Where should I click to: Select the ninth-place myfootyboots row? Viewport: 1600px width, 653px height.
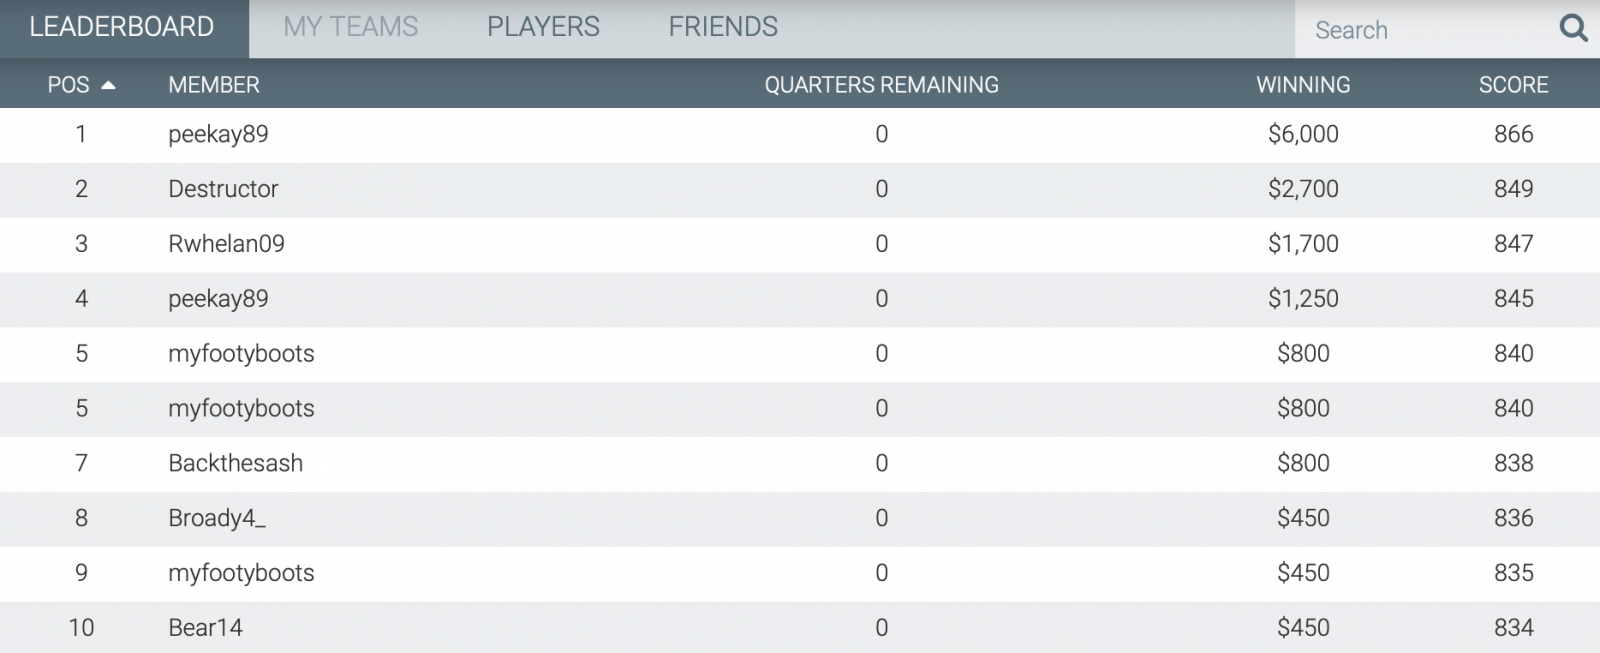click(800, 573)
